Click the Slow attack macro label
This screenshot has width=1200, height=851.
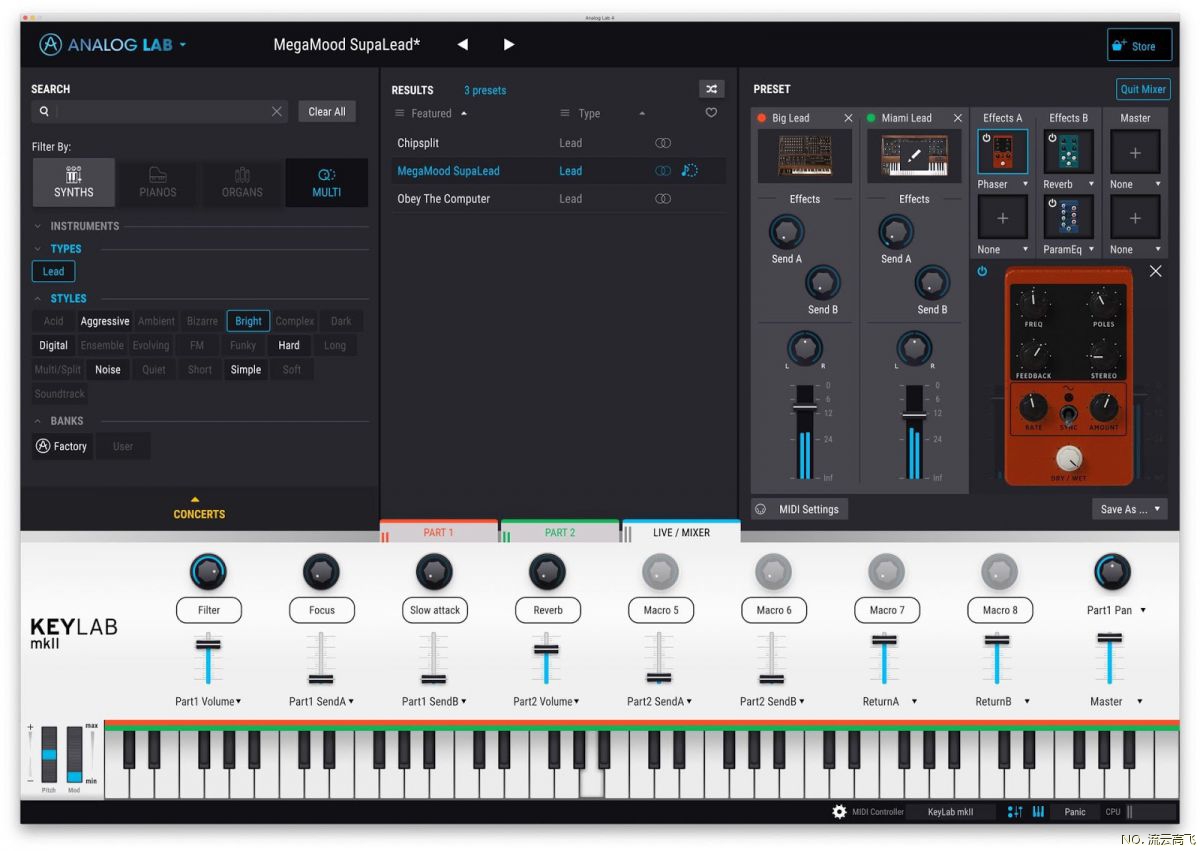click(434, 610)
